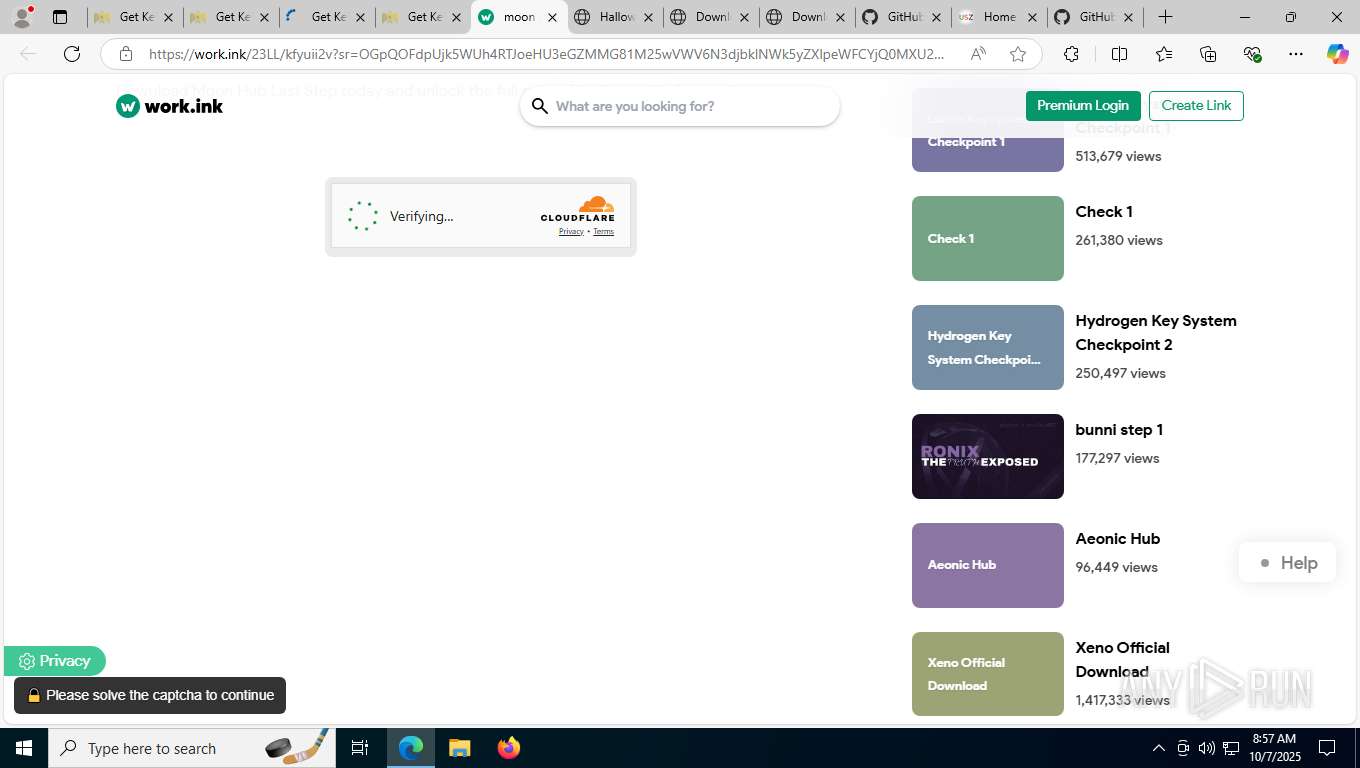Open the notification center icon
Viewport: 1360px width, 768px height.
pyautogui.click(x=1327, y=748)
